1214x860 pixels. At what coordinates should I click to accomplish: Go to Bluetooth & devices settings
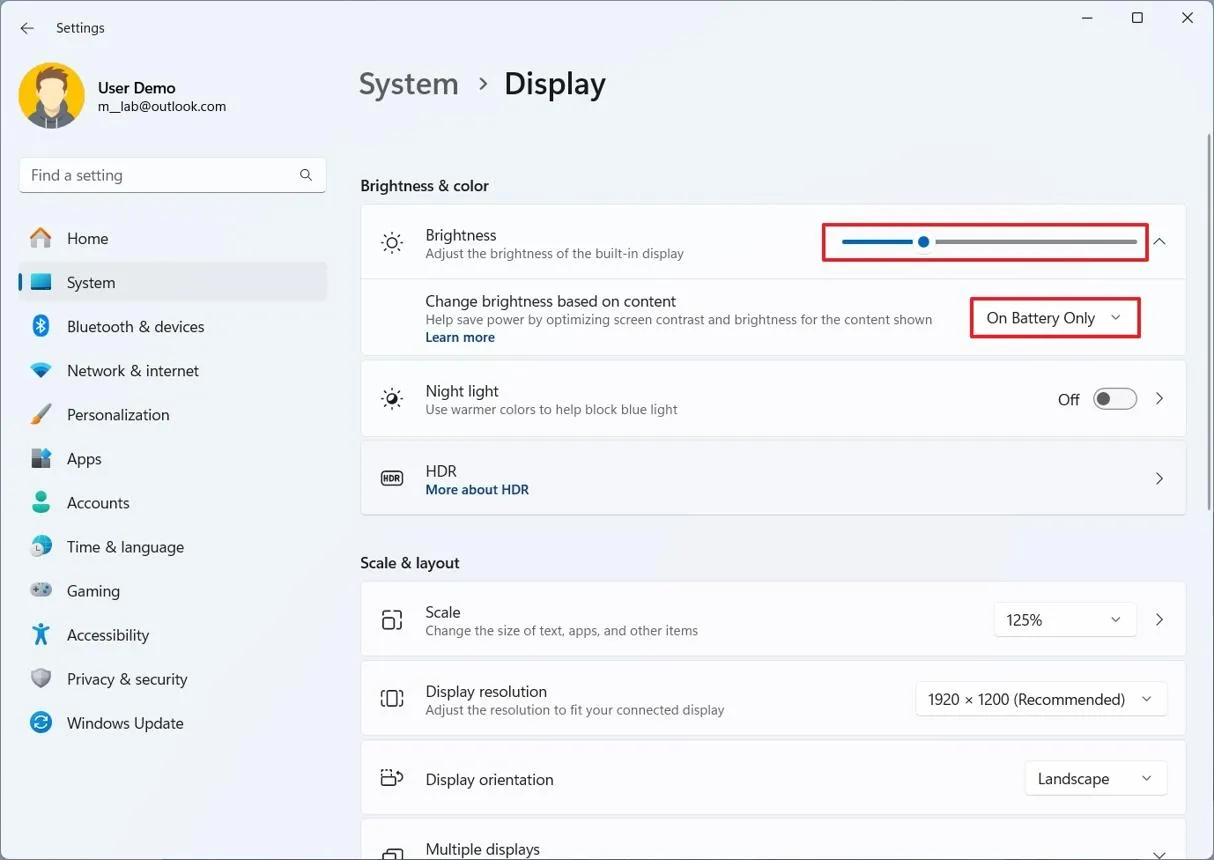pos(173,326)
